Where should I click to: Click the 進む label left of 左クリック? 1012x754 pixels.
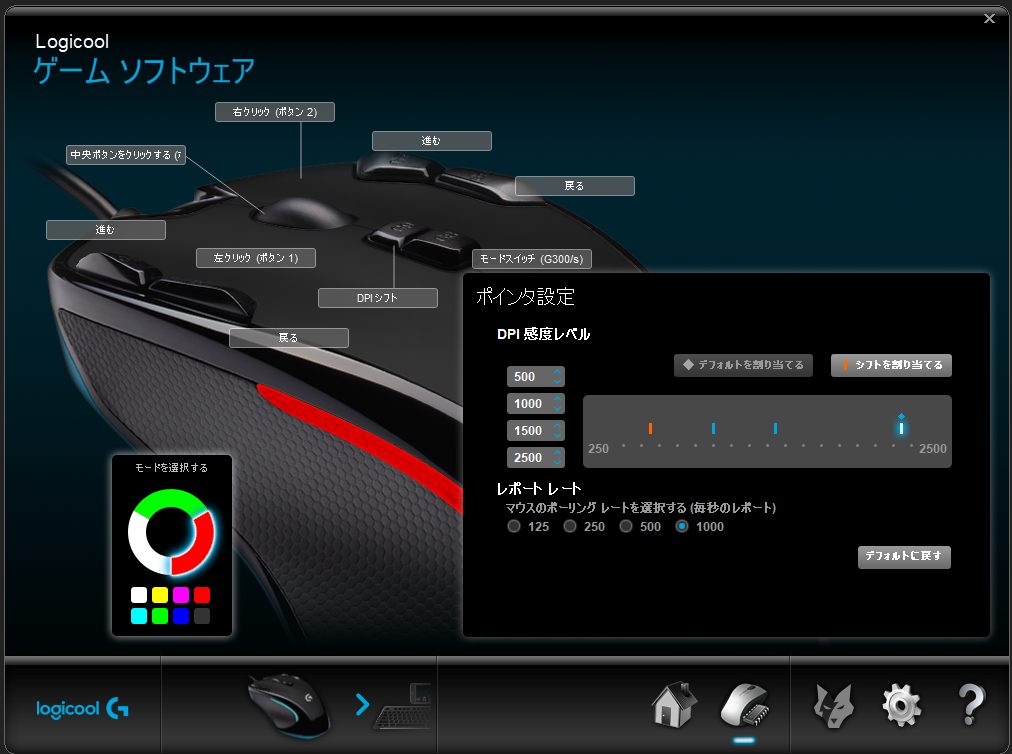coord(106,230)
